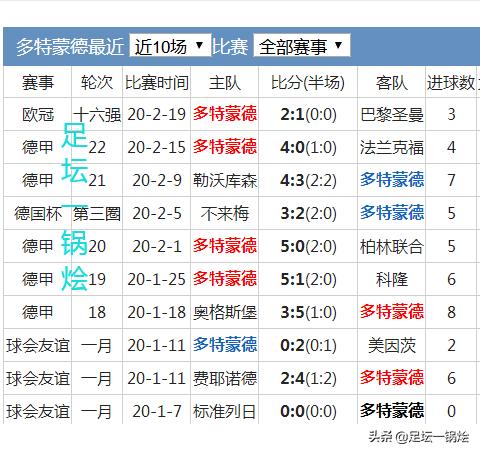
Task: Open 柏林联合 away team link
Action: click(x=392, y=246)
